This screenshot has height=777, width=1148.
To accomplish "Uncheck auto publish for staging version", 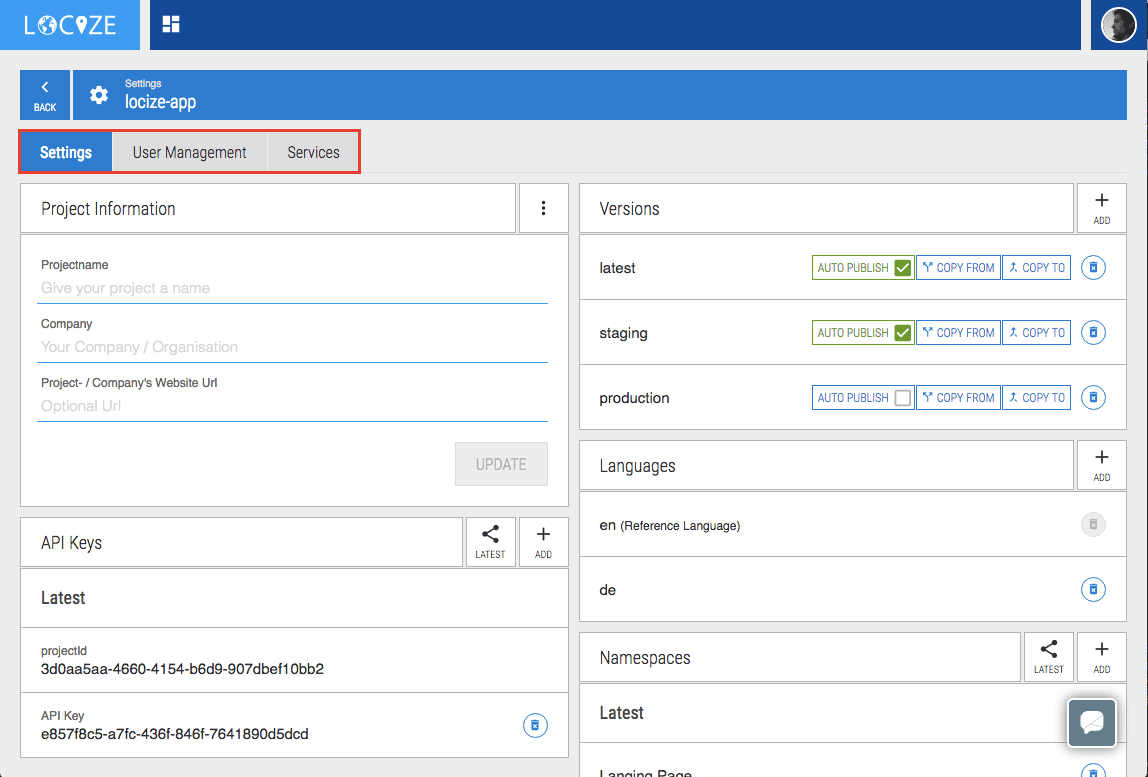I will click(903, 333).
